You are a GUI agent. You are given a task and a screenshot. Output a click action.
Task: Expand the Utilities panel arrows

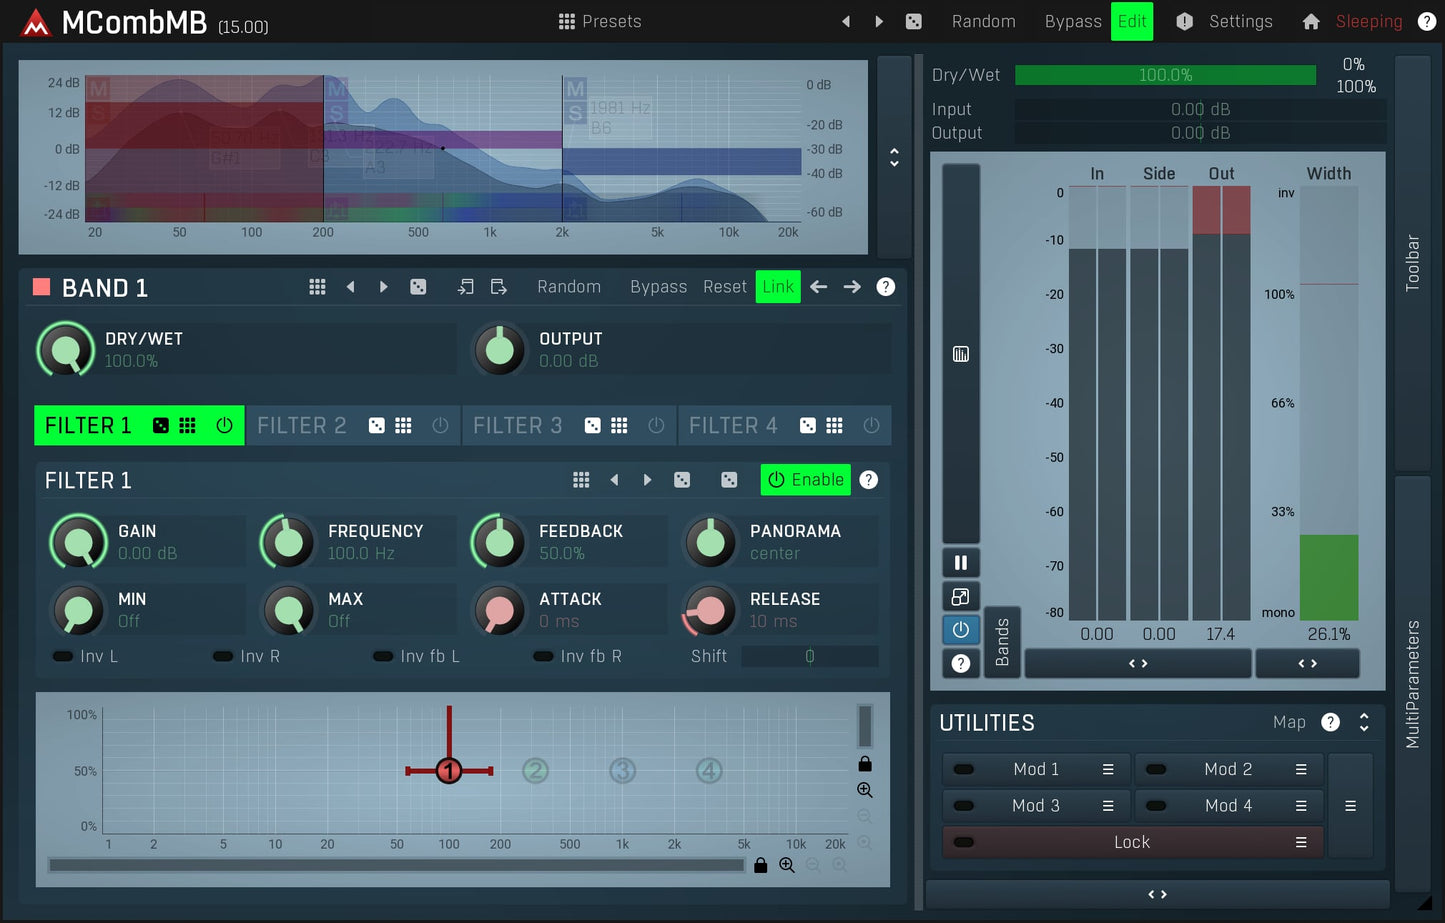(1364, 723)
